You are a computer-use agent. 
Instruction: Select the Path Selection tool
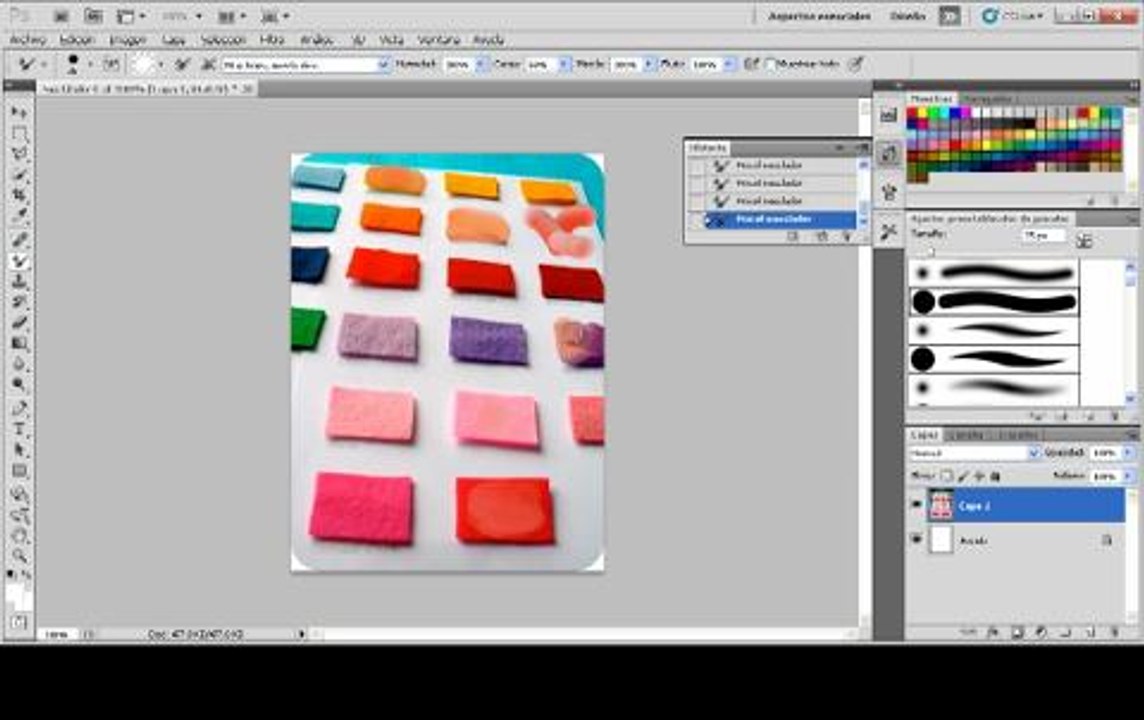tap(20, 450)
